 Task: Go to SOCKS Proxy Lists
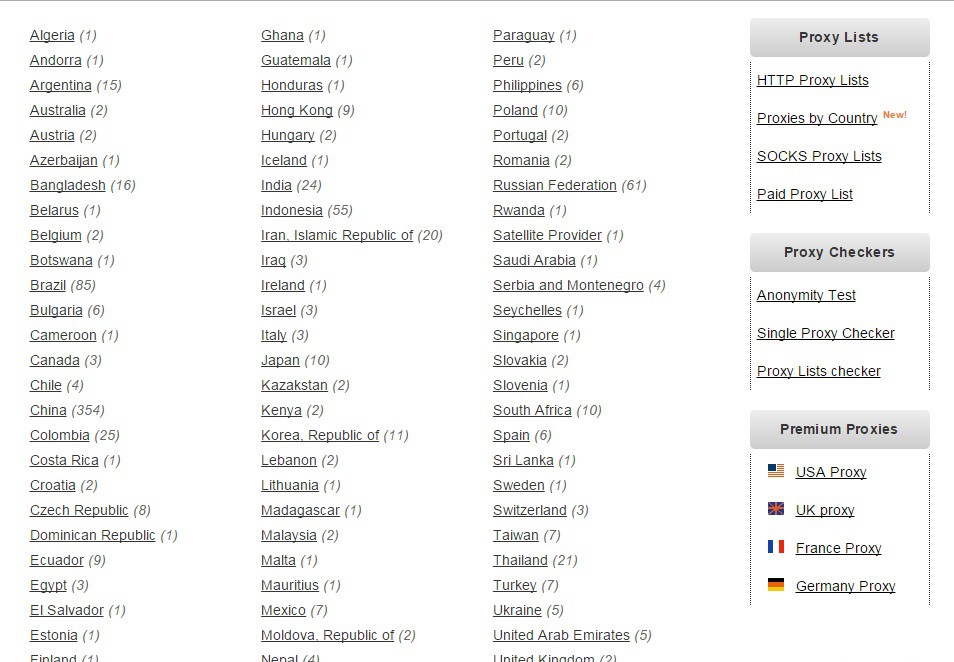819,156
